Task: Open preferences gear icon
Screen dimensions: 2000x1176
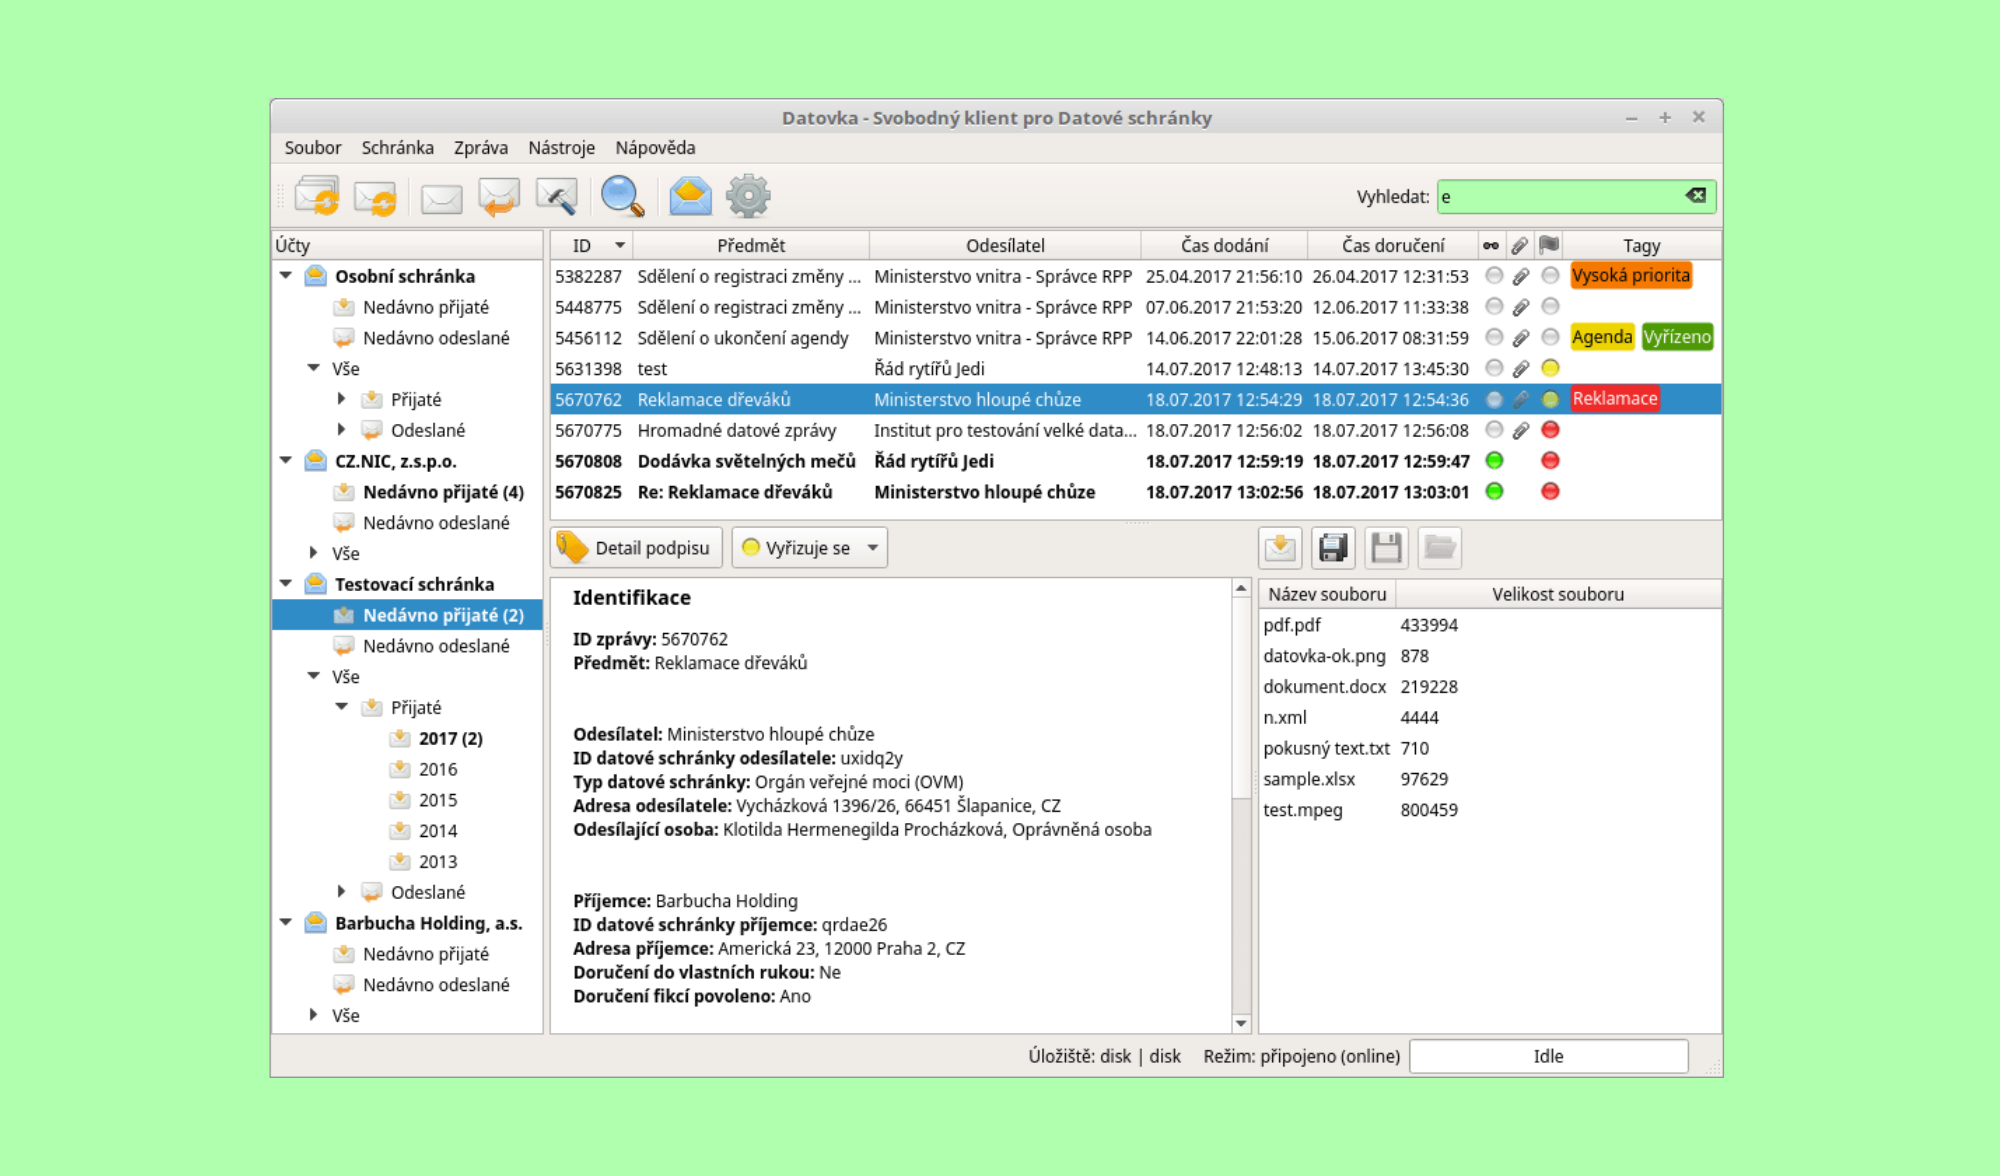Action: tap(748, 196)
